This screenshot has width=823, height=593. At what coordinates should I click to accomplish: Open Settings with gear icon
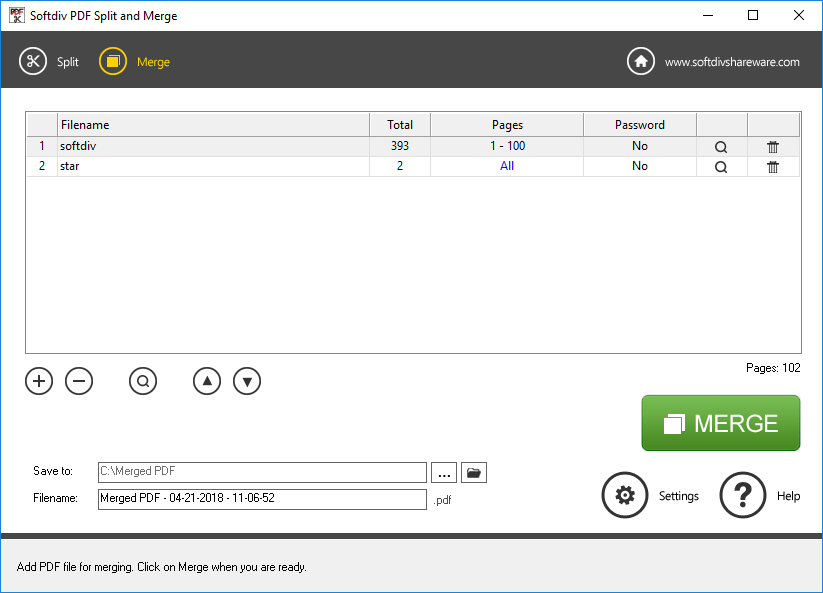625,496
